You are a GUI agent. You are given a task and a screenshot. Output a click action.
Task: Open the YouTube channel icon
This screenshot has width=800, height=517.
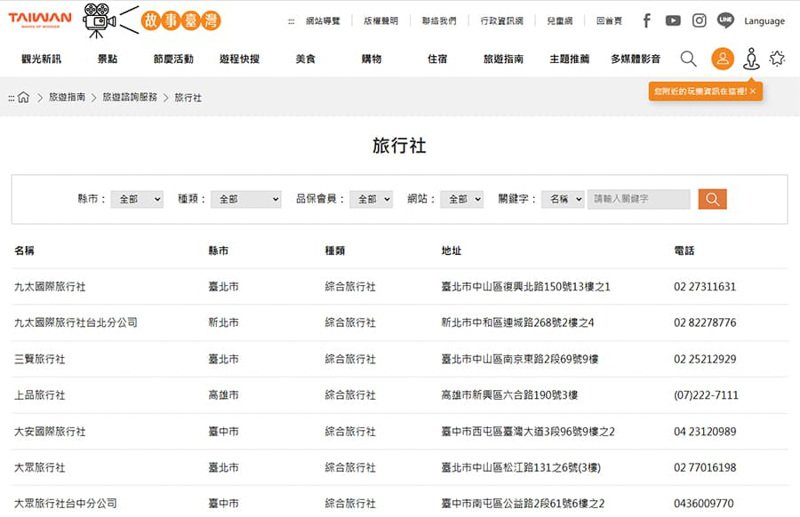coord(673,20)
